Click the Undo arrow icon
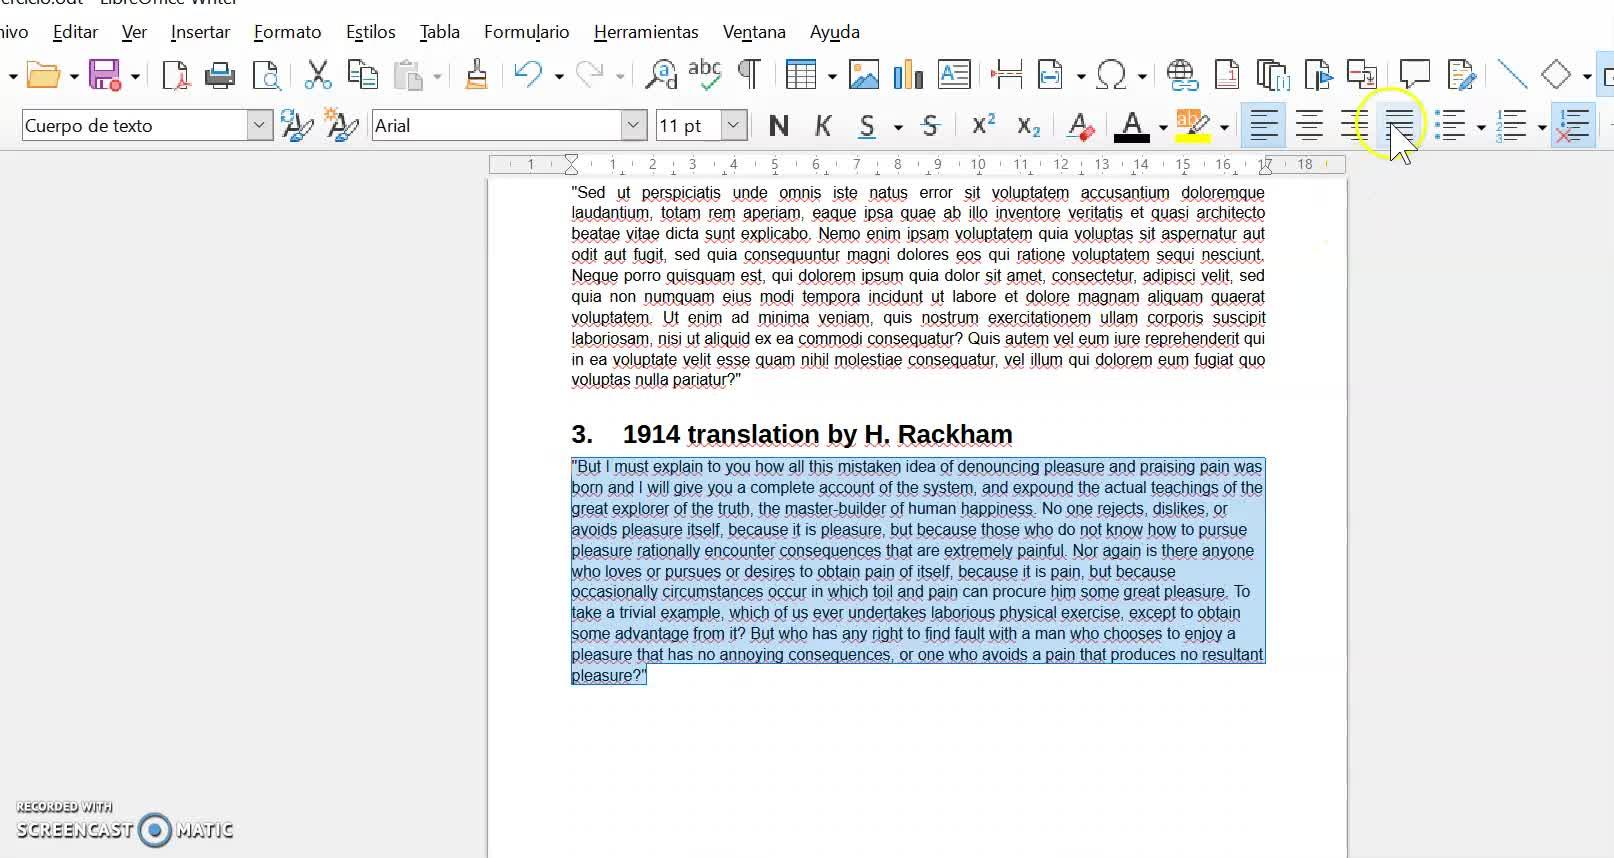Screen dimensions: 1614x858 [527, 75]
